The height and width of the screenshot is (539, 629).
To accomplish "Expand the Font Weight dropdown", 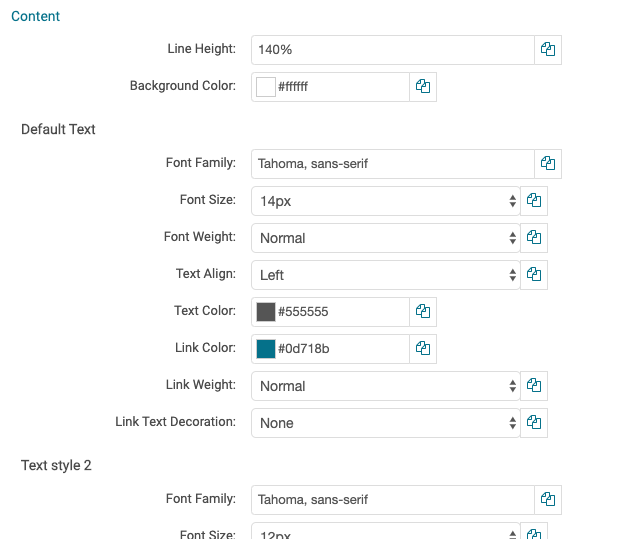I will 385,238.
